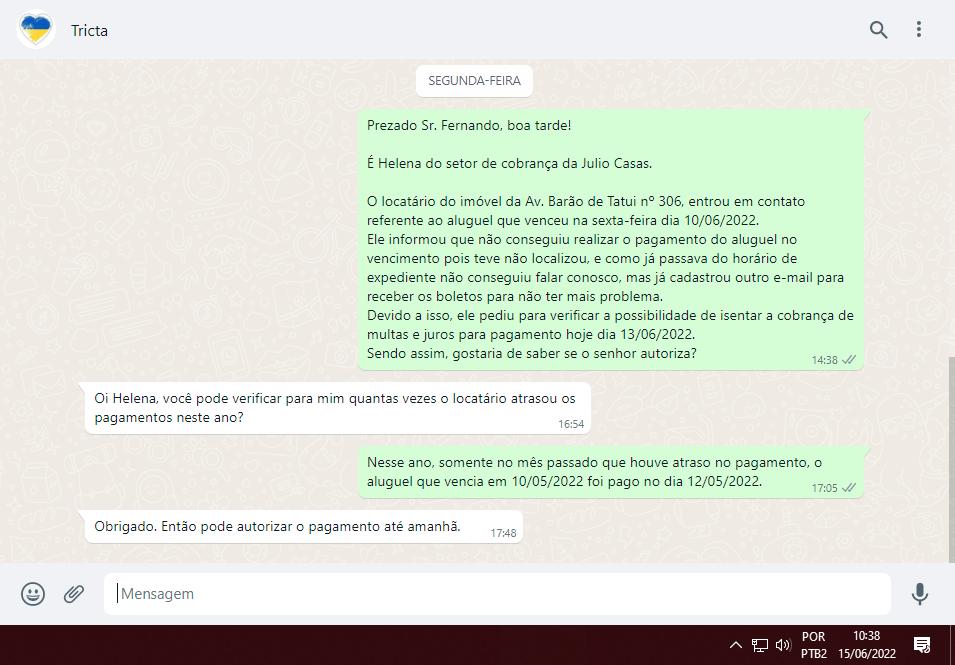Open the emoji picker
Image resolution: width=955 pixels, height=665 pixels.
33,594
